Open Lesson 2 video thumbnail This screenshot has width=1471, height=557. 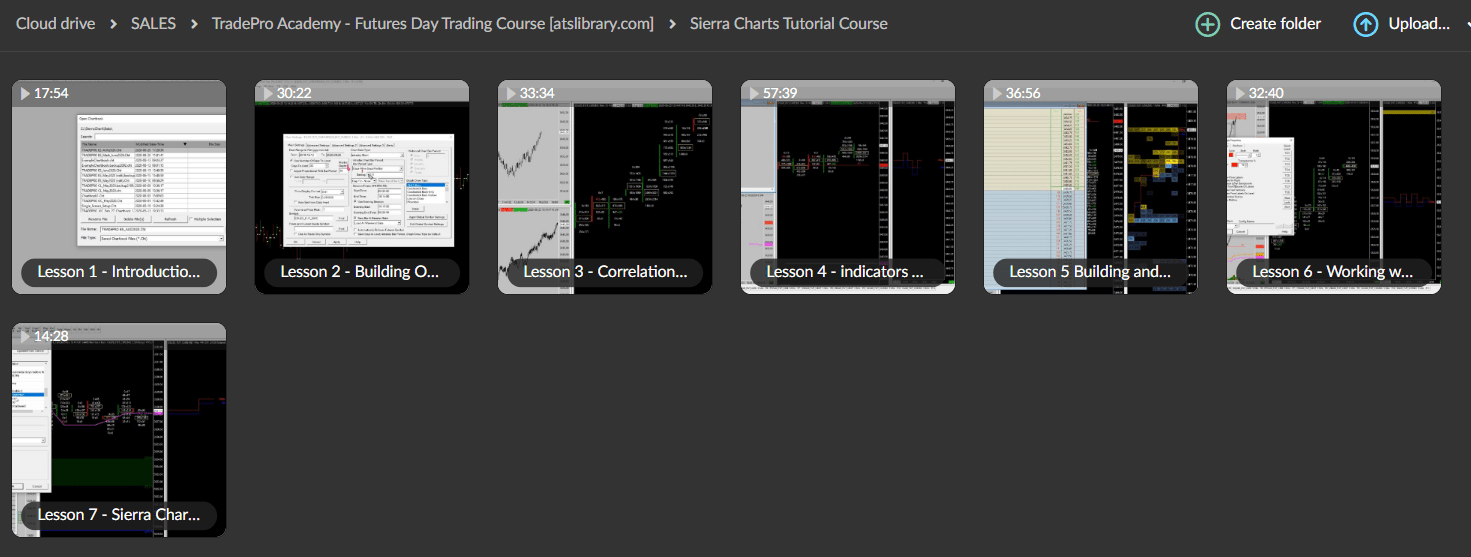tap(362, 187)
